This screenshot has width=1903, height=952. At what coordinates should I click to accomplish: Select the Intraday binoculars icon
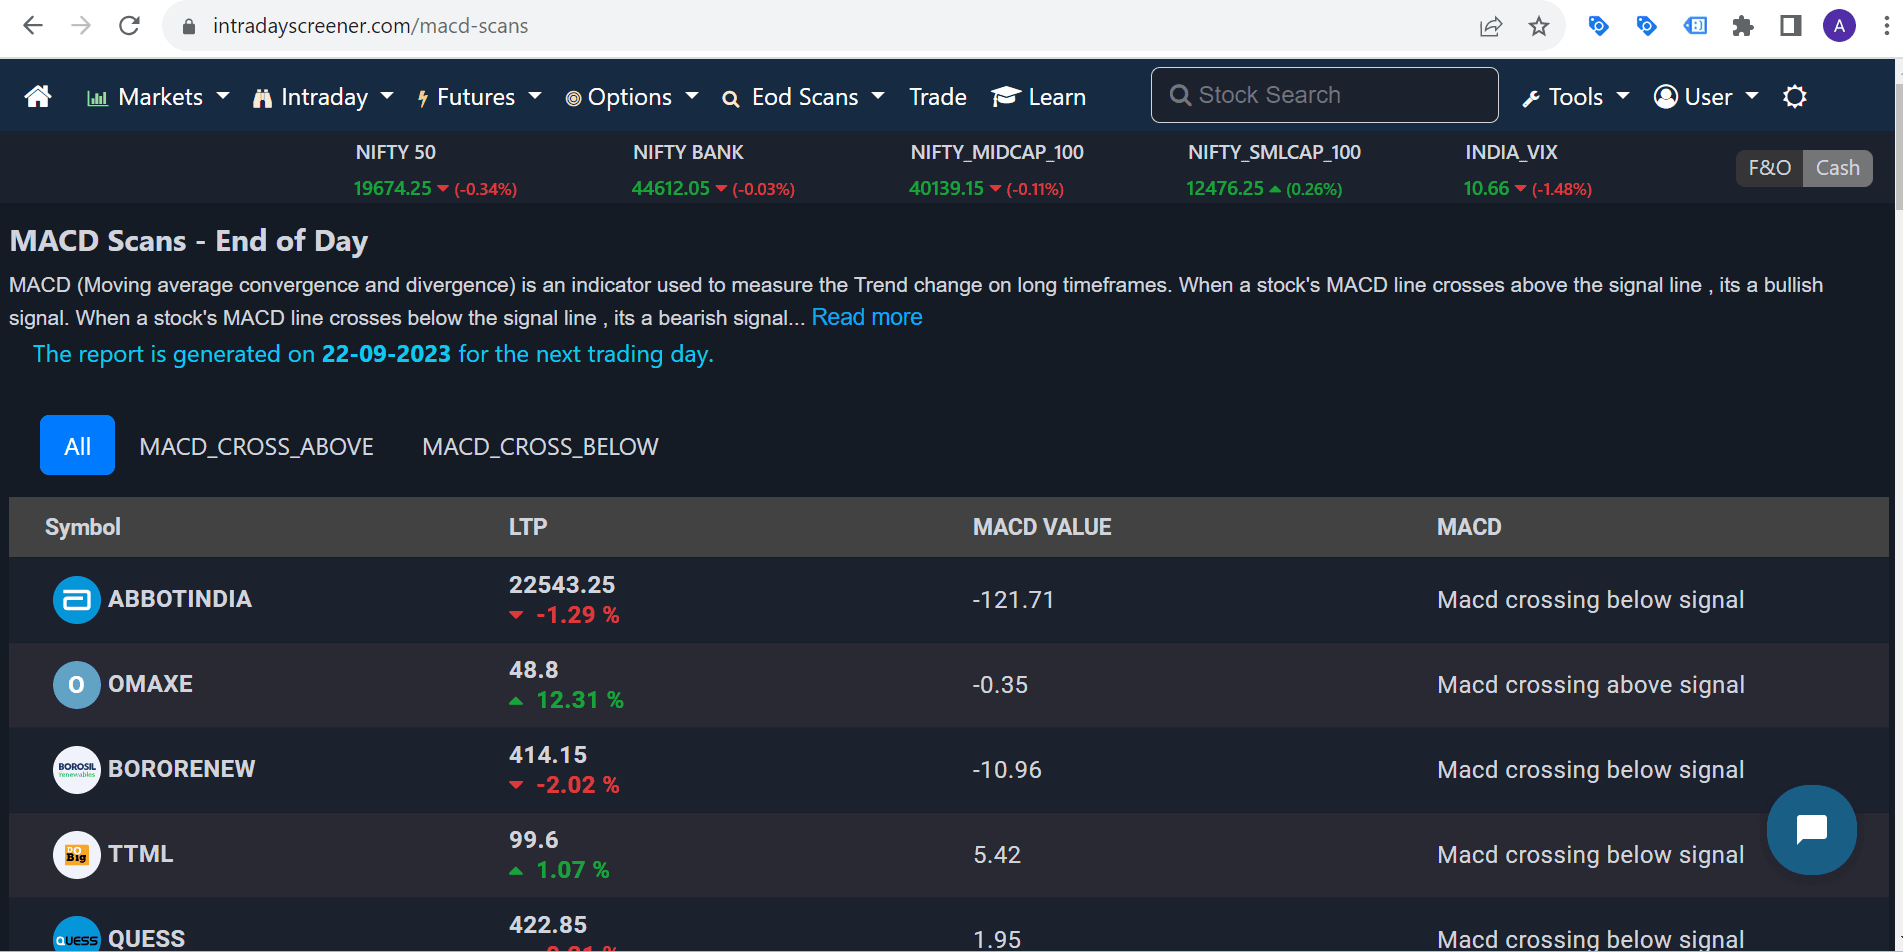(263, 96)
